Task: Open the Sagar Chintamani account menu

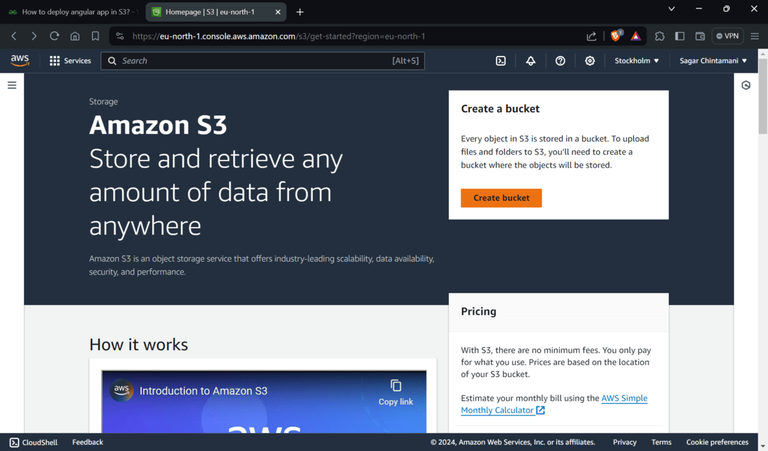Action: (713, 61)
